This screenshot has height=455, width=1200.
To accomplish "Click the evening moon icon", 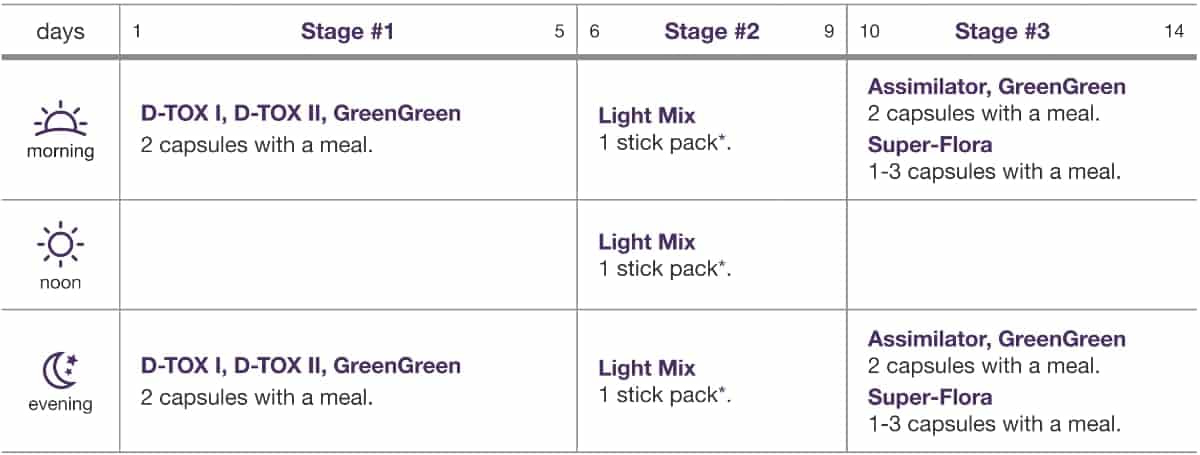I will pyautogui.click(x=59, y=371).
